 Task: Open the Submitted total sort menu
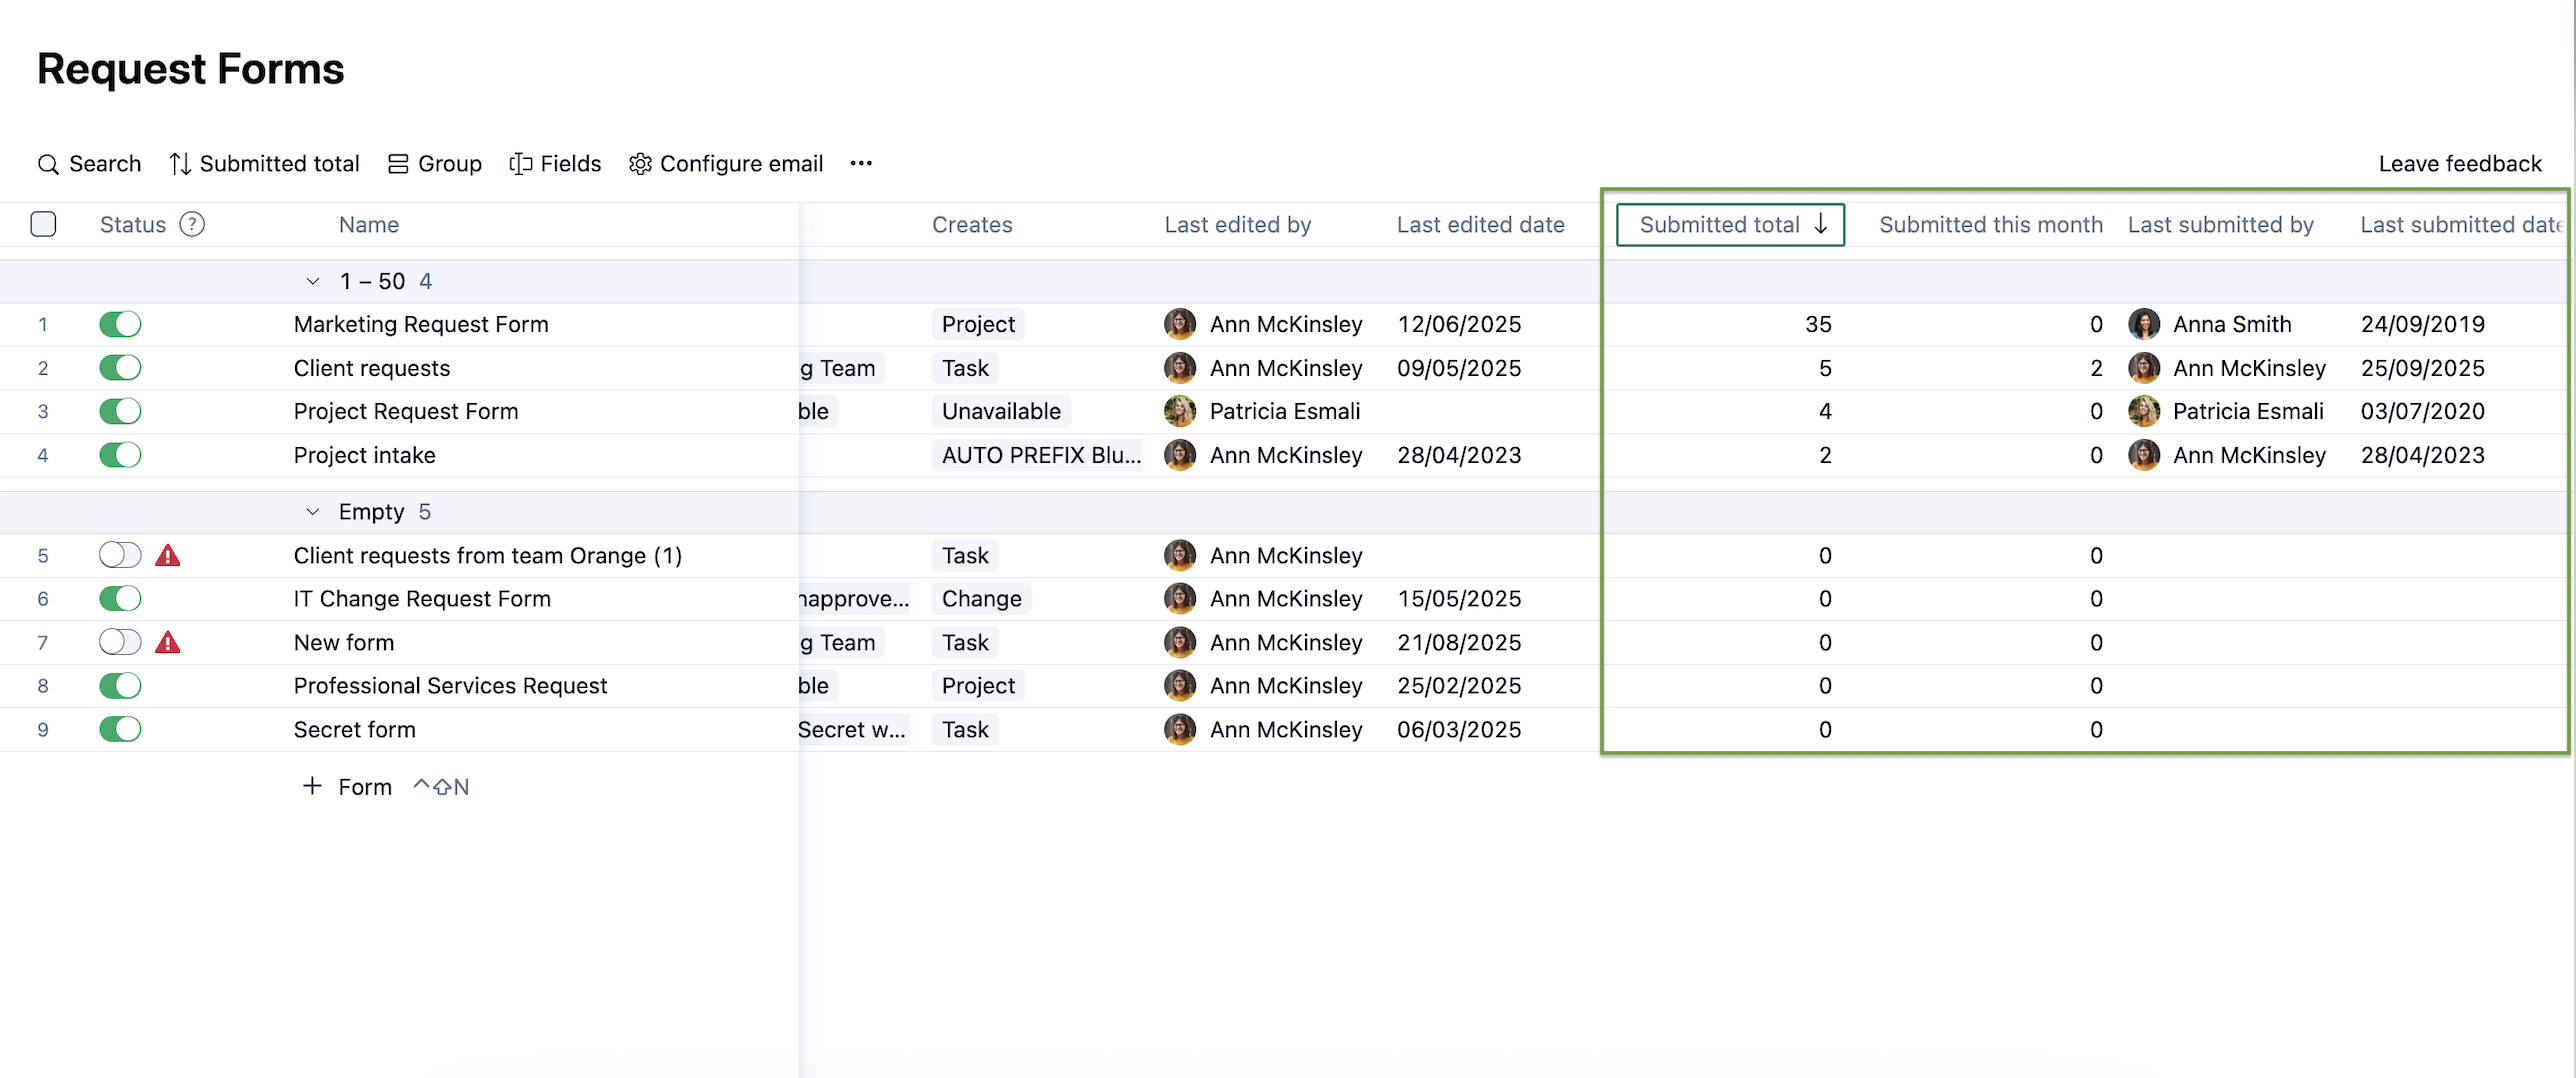pos(264,164)
